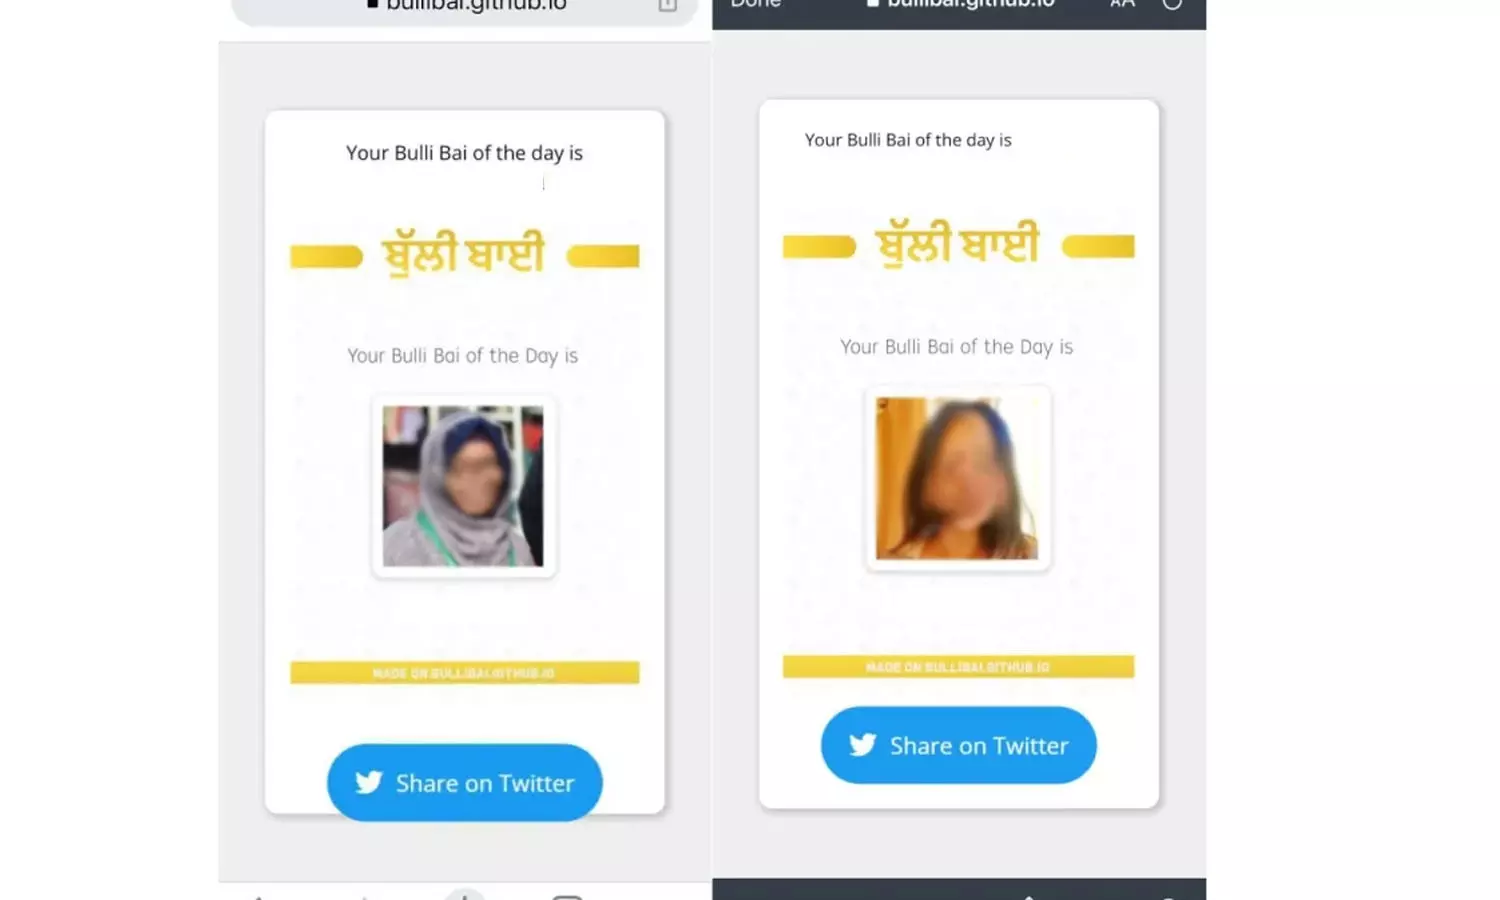Click the yellow Punjabi logo on right card
Screen dimensions: 1500x900
958,244
